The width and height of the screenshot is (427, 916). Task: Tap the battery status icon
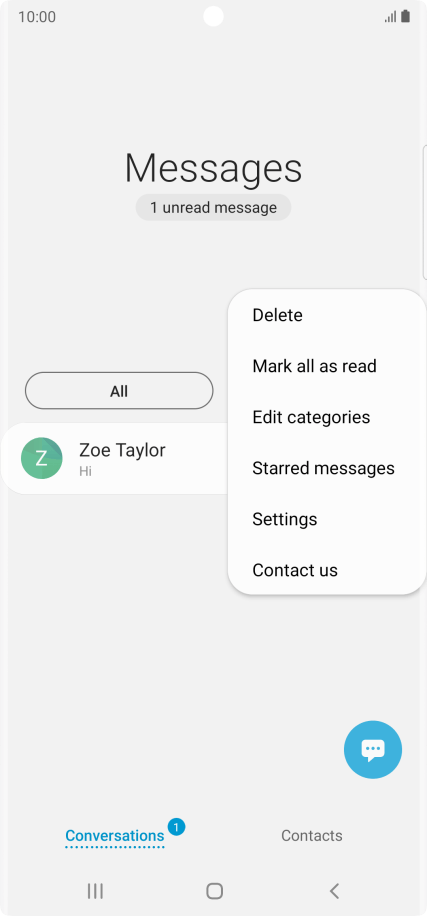tap(405, 16)
